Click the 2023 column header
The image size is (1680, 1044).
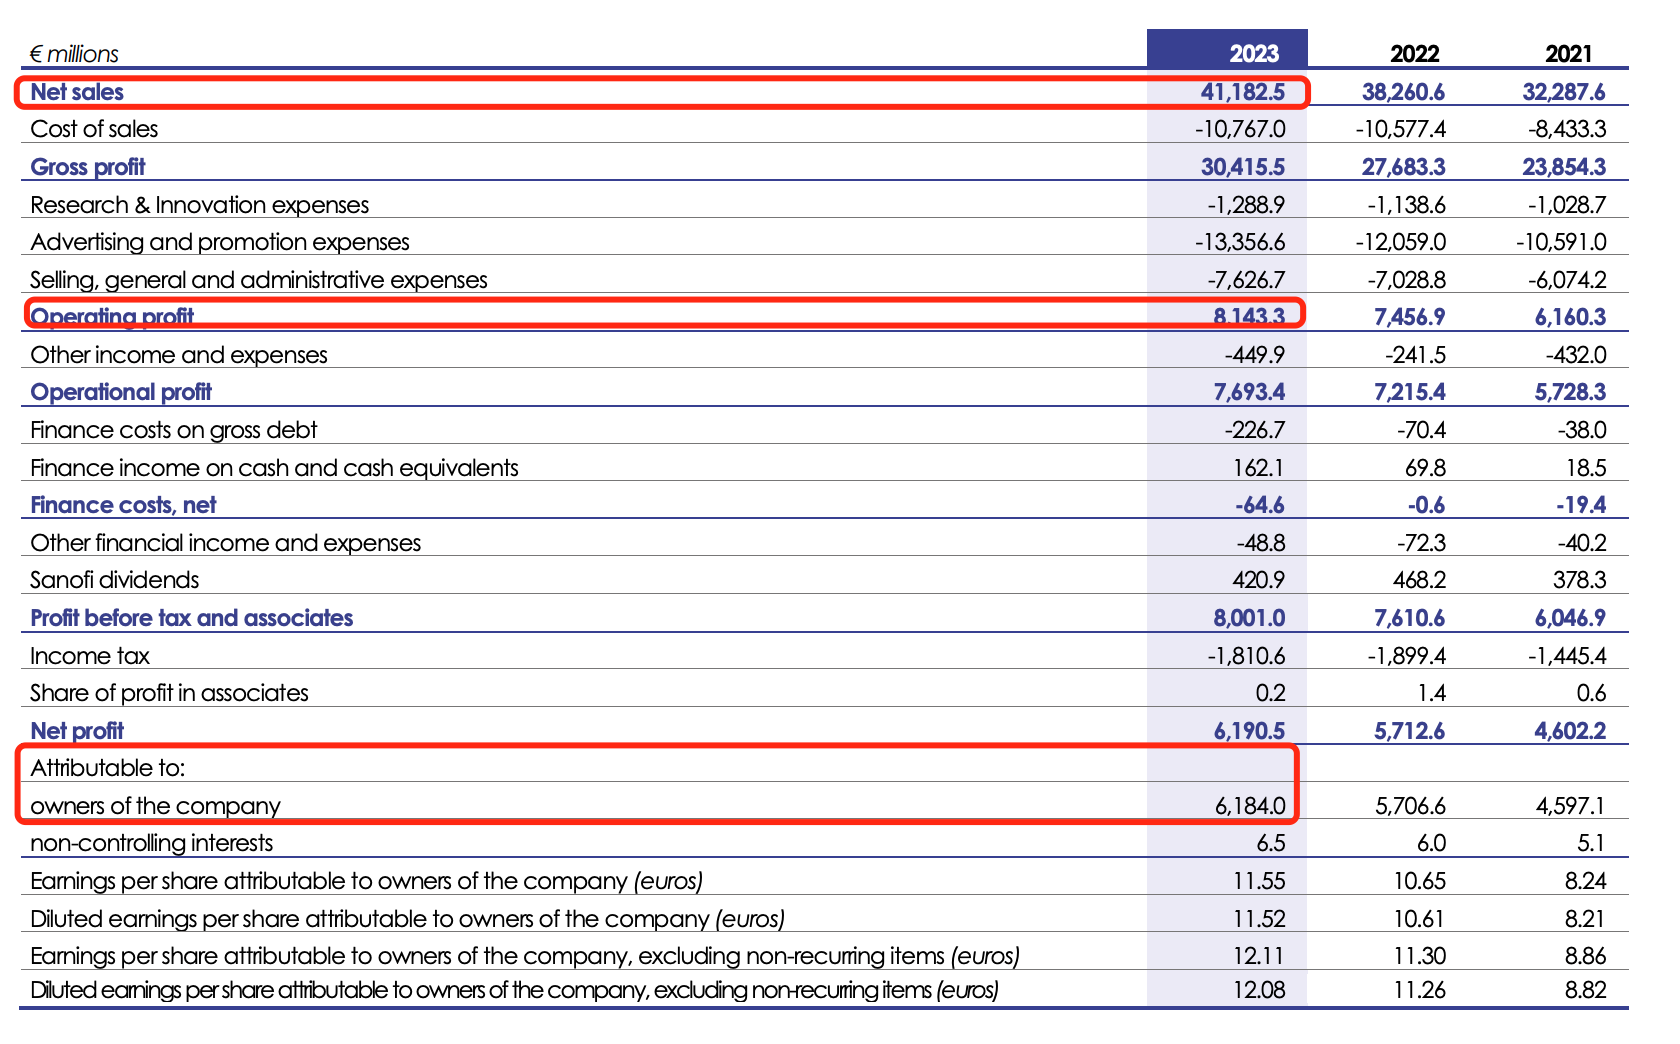pos(1254,54)
